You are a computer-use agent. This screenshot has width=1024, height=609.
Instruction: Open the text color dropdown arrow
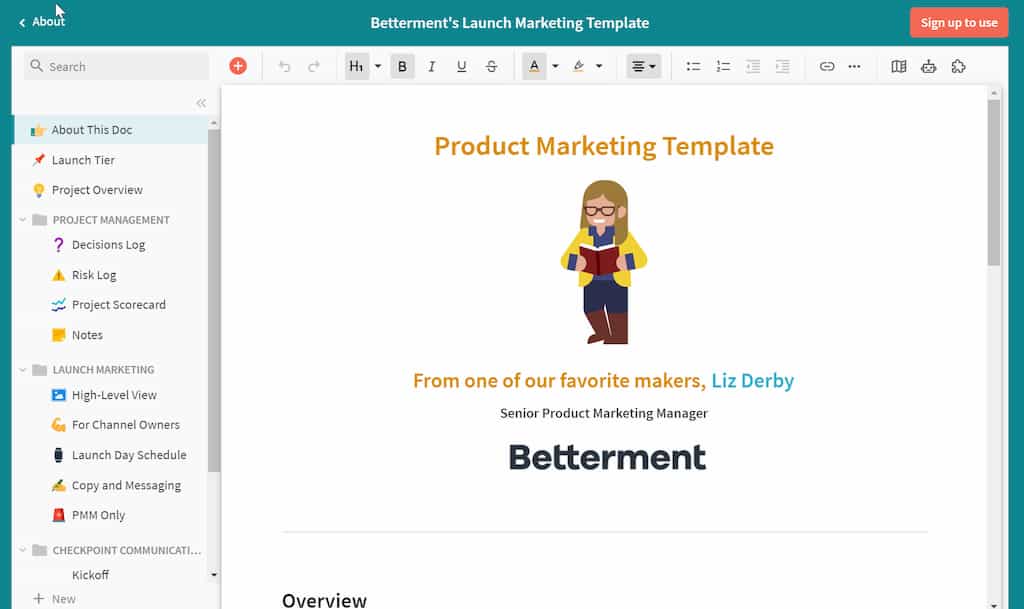555,66
